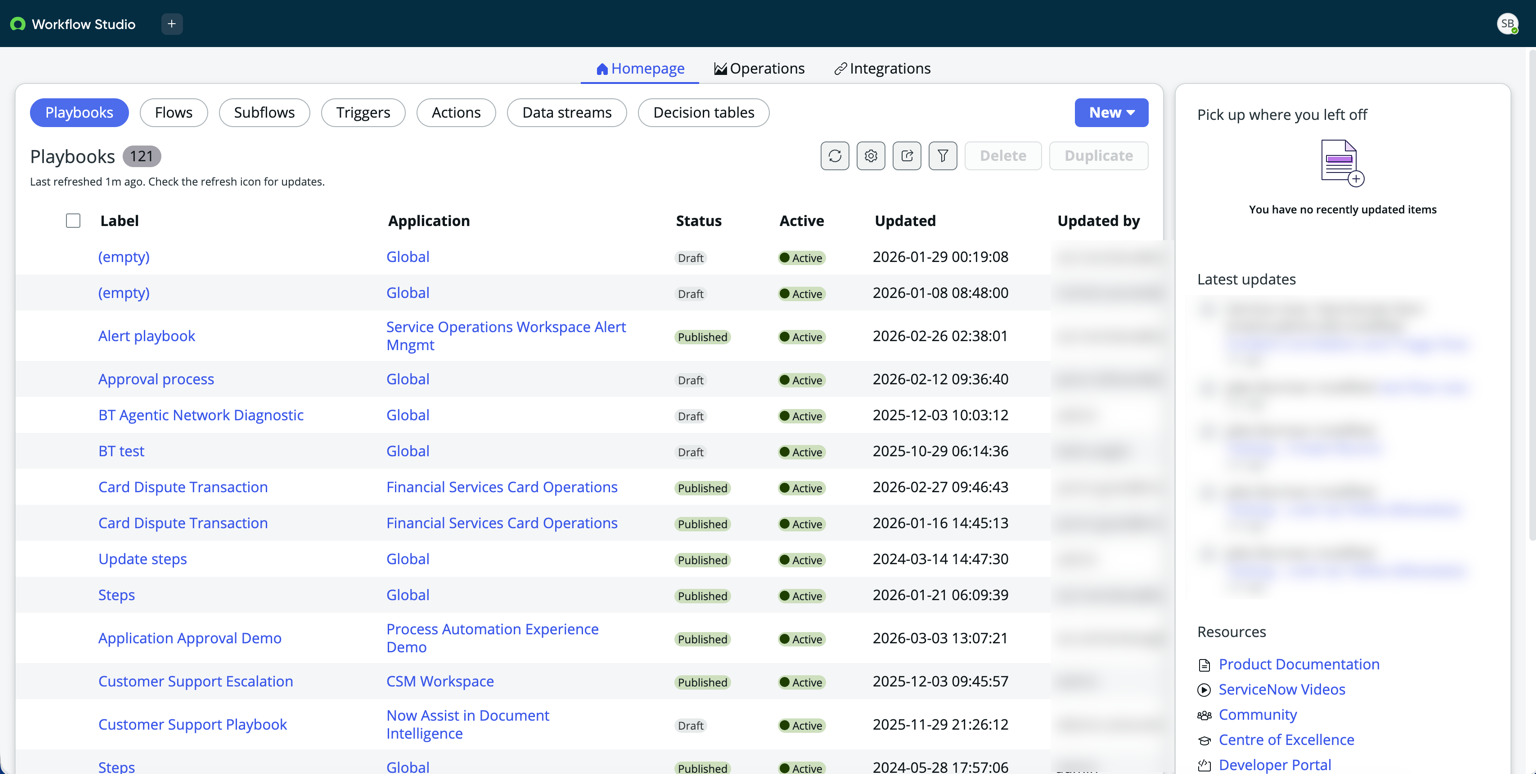
Task: Open the SB user avatar
Action: tap(1507, 24)
